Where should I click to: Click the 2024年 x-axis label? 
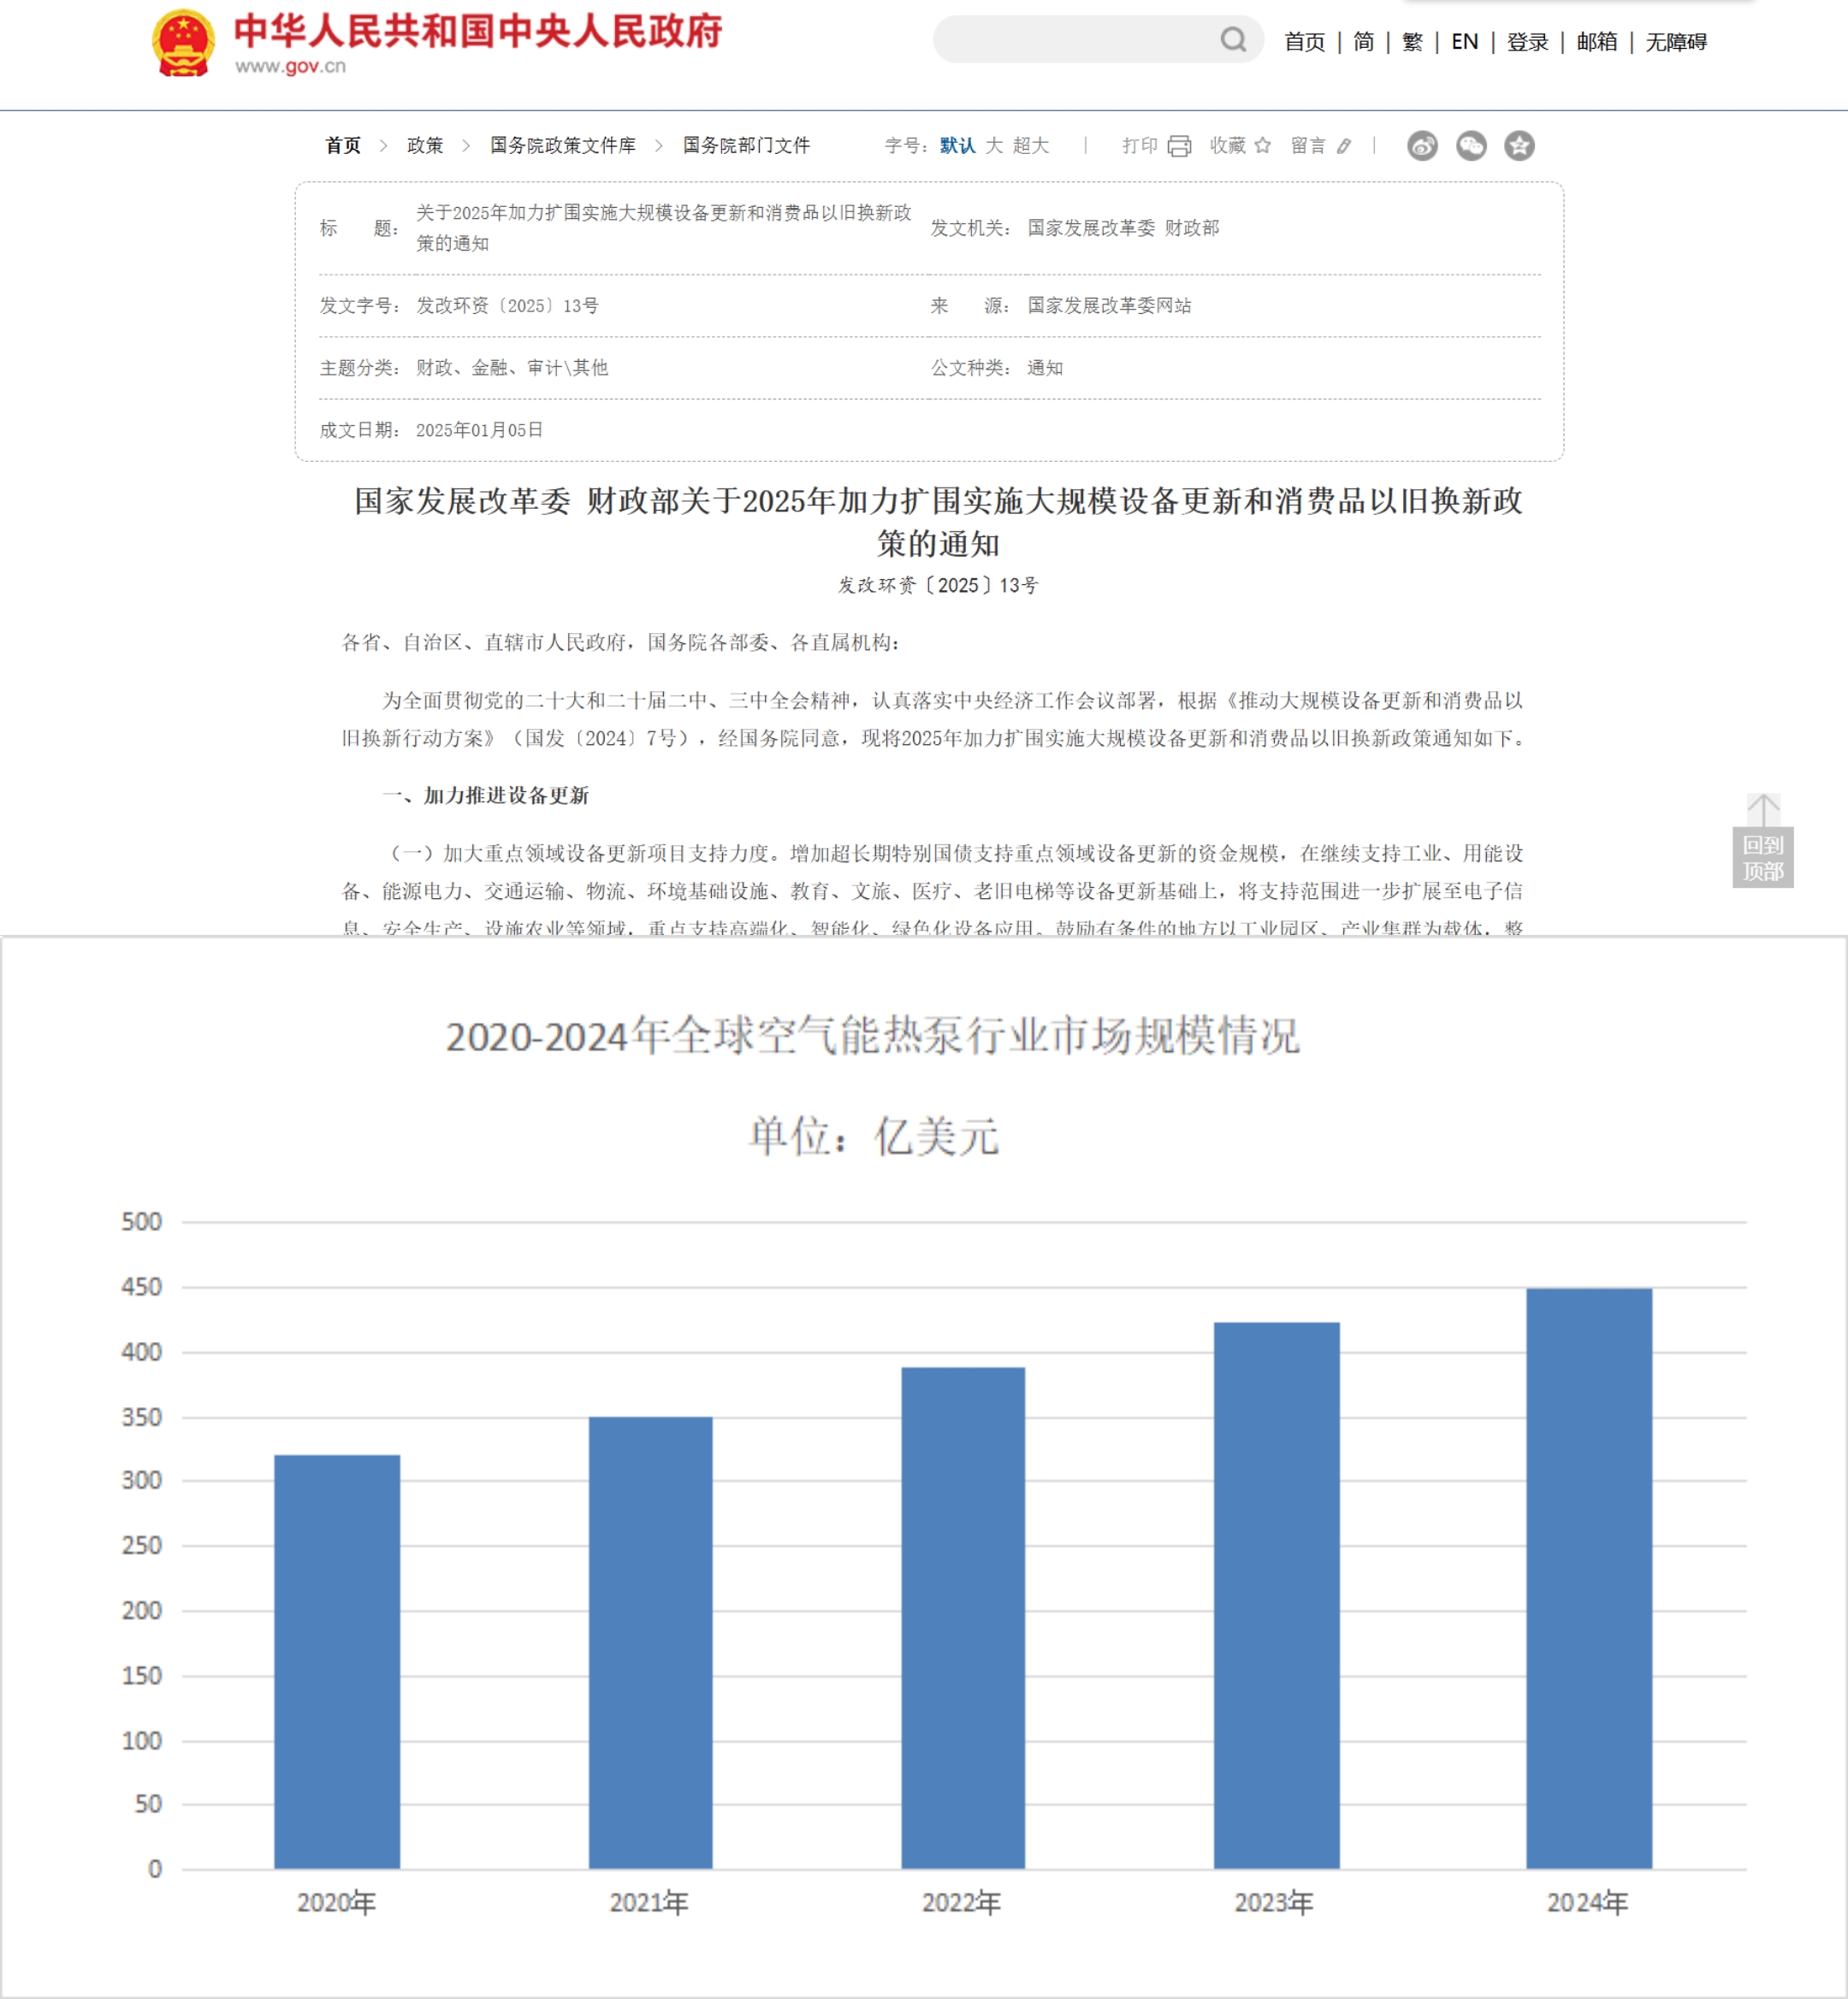tap(1588, 1903)
